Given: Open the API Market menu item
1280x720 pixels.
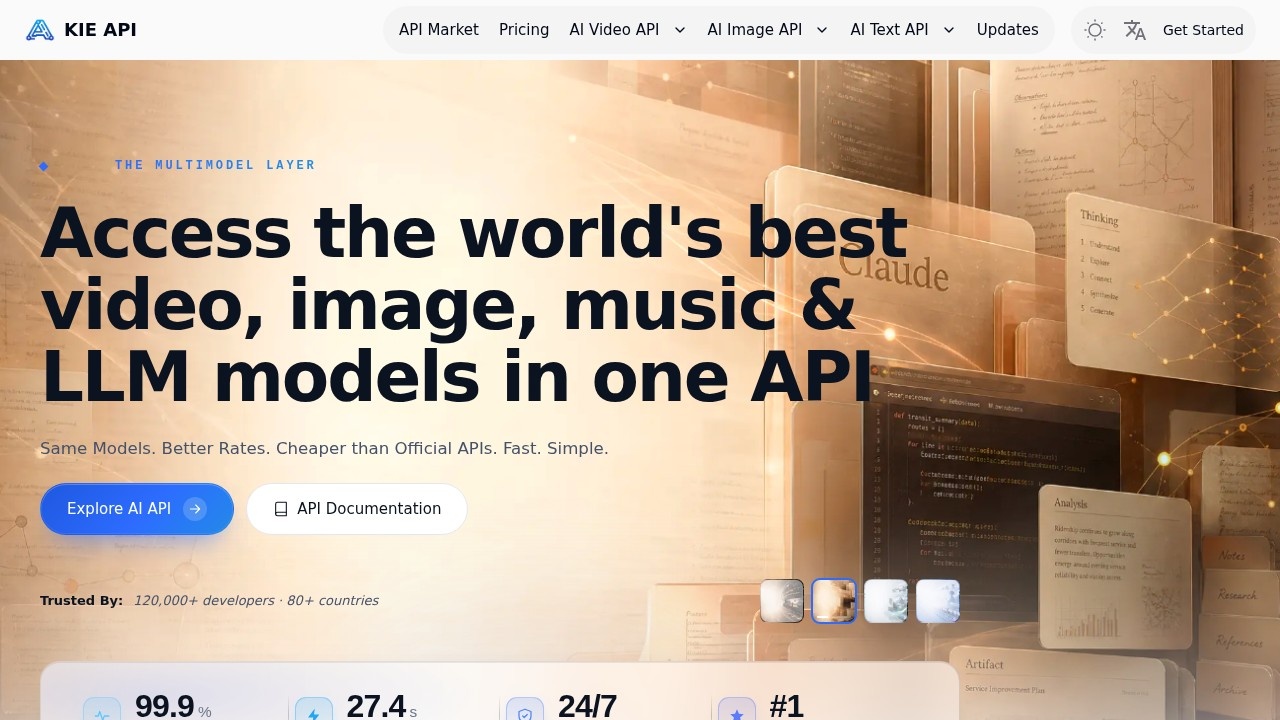Looking at the screenshot, I should [439, 30].
